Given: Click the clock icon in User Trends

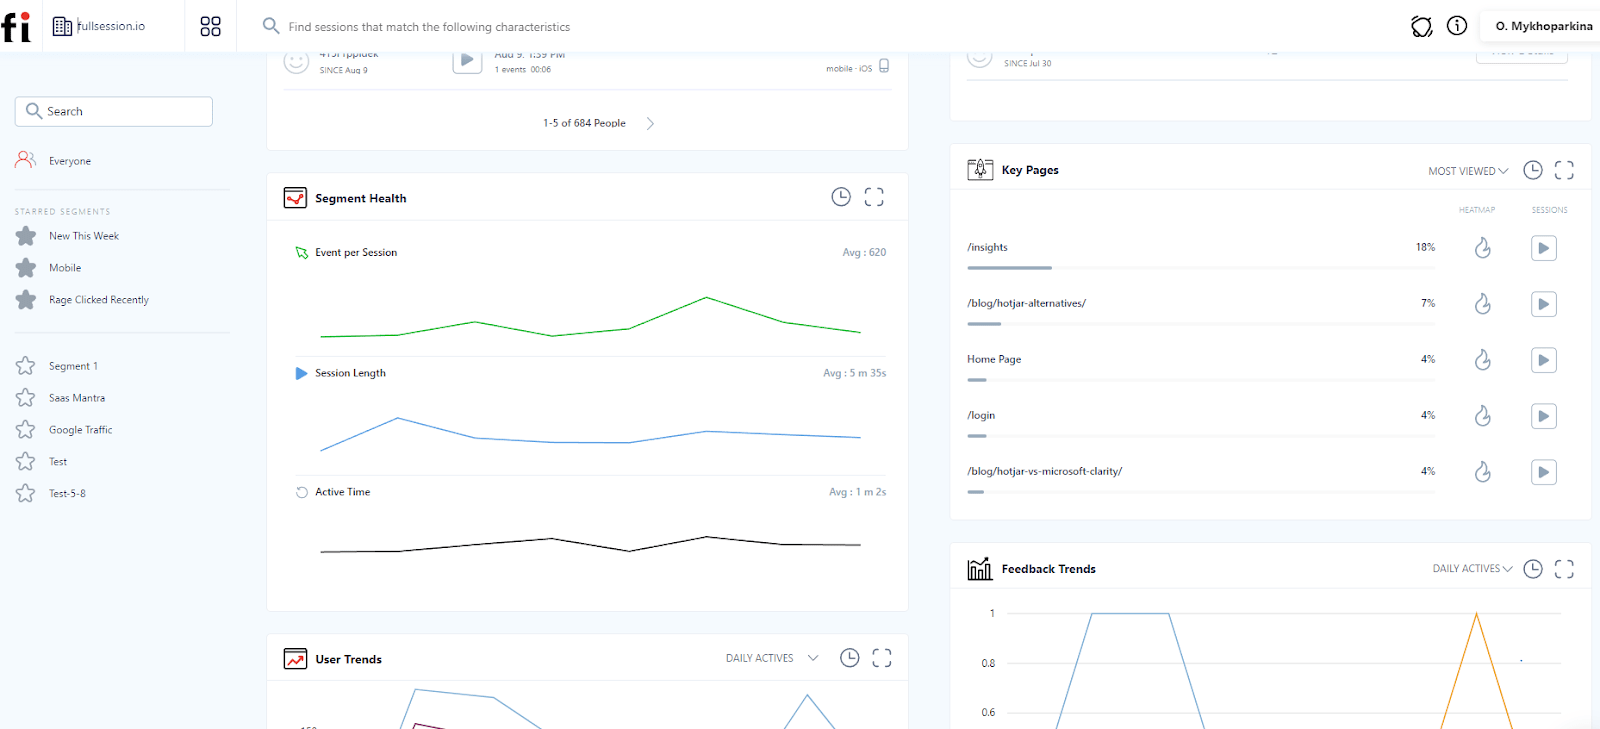Looking at the screenshot, I should [x=849, y=658].
